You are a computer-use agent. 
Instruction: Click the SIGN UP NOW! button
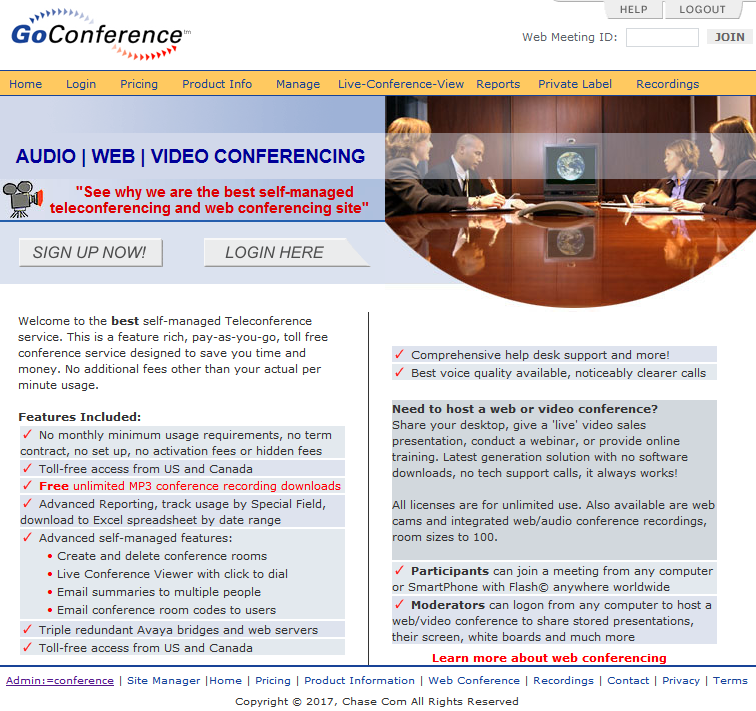(91, 252)
